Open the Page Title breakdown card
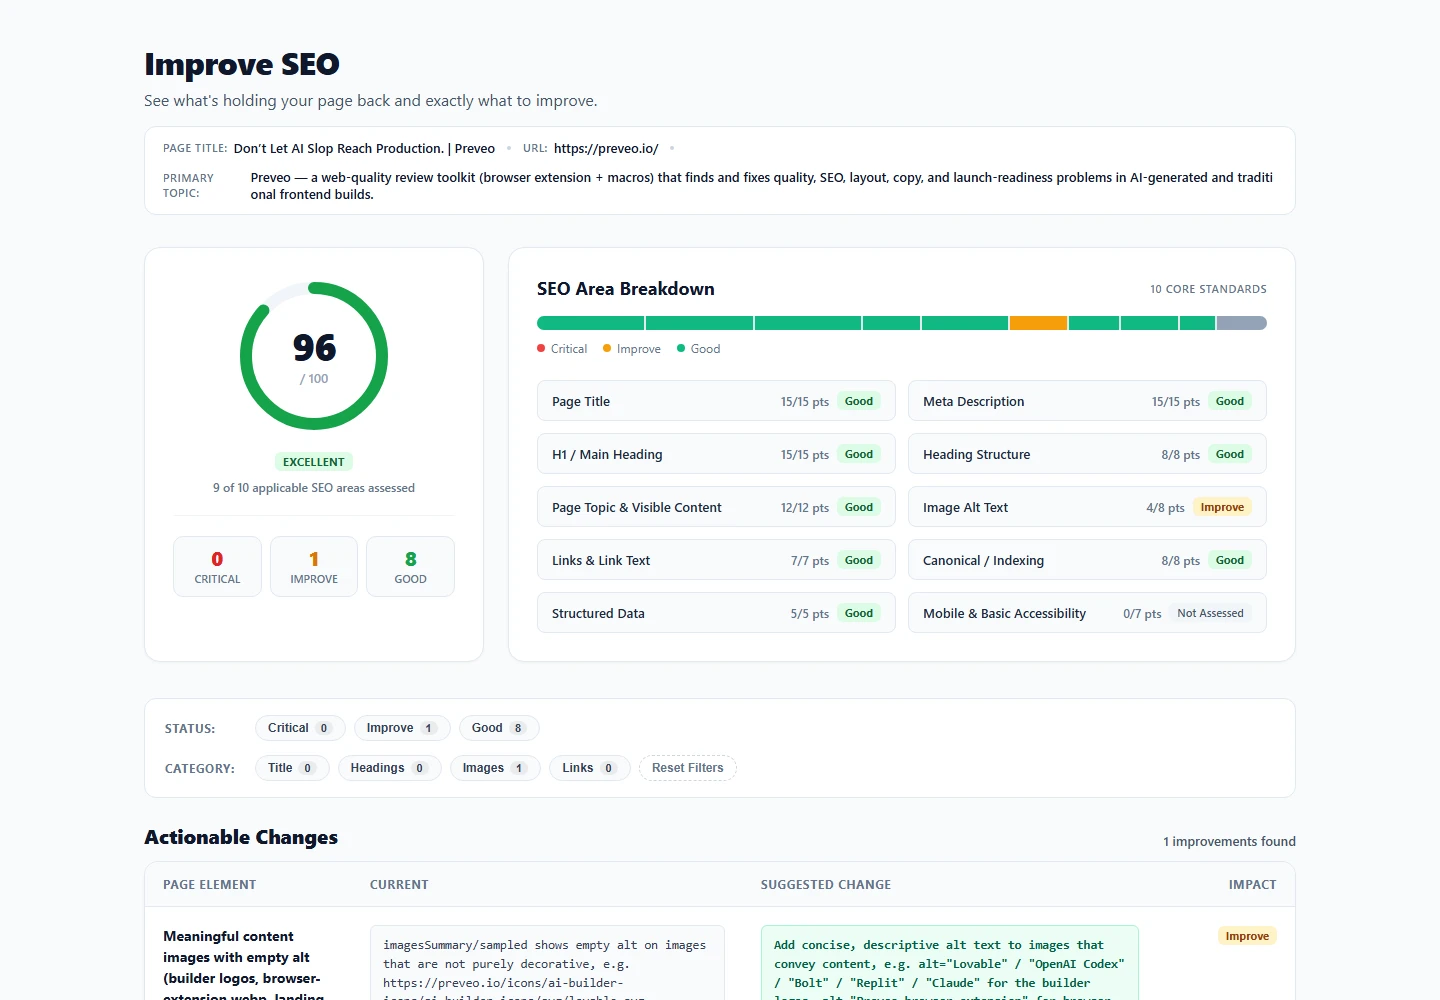The height and width of the screenshot is (1000, 1440). 716,401
